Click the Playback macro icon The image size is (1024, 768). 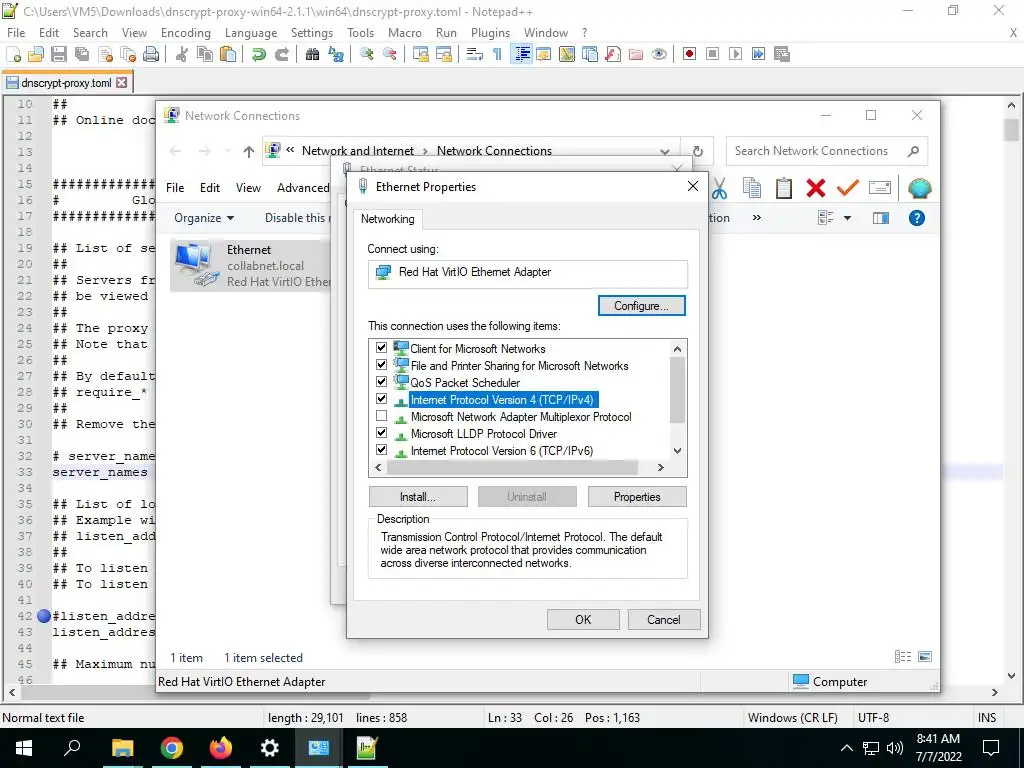735,54
